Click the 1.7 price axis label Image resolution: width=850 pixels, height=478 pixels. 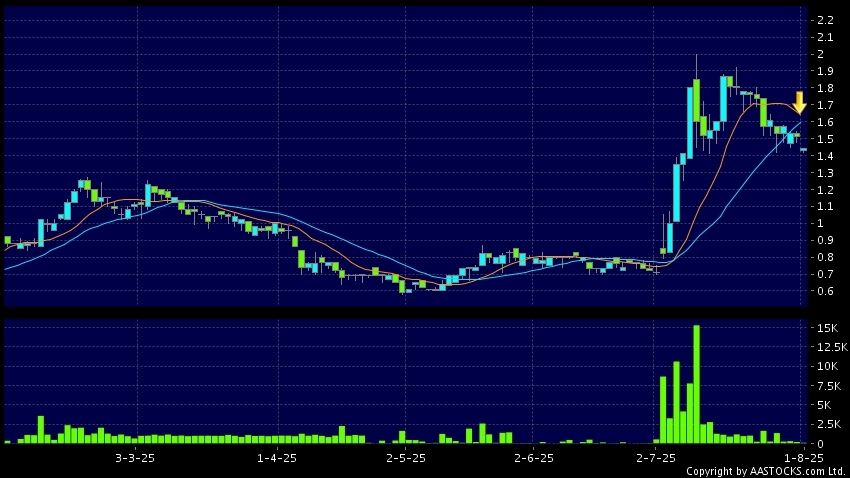[825, 105]
